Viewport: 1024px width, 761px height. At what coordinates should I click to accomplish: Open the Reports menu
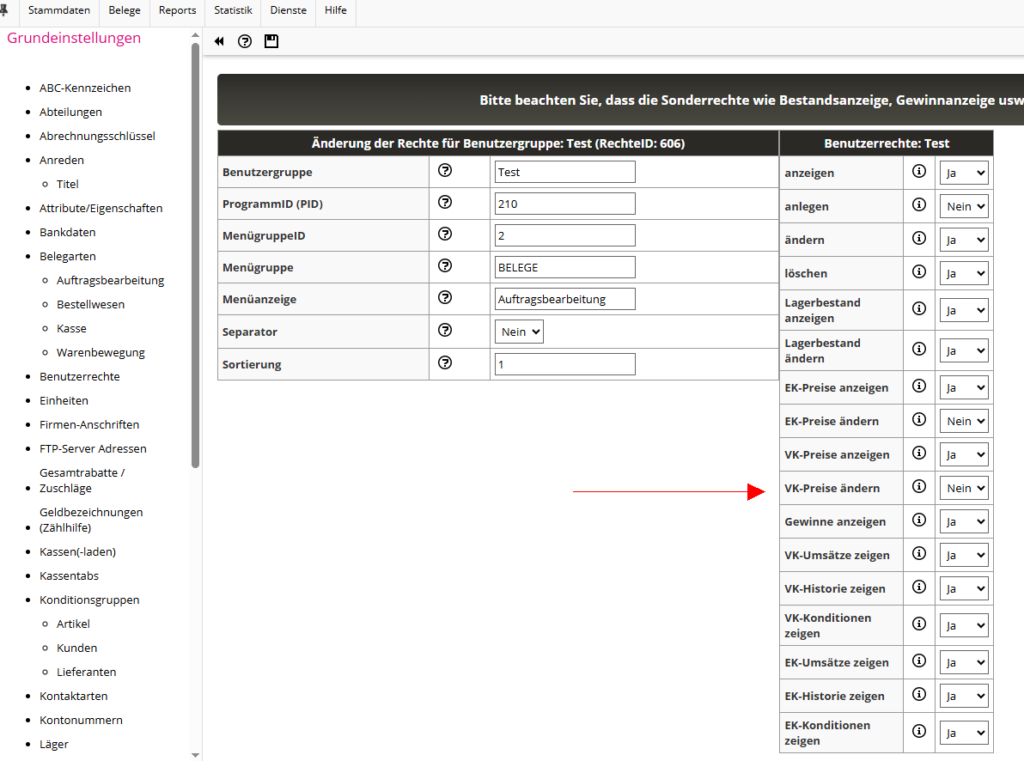point(177,10)
